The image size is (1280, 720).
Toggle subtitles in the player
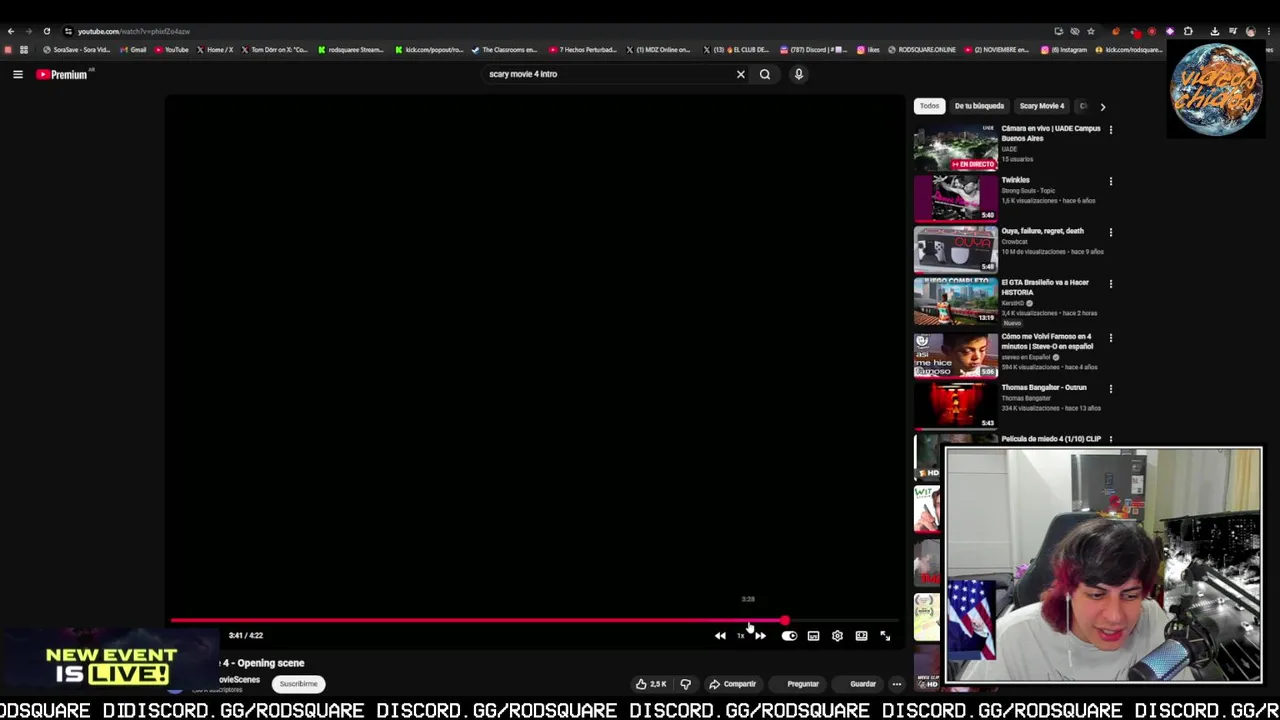pyautogui.click(x=813, y=636)
